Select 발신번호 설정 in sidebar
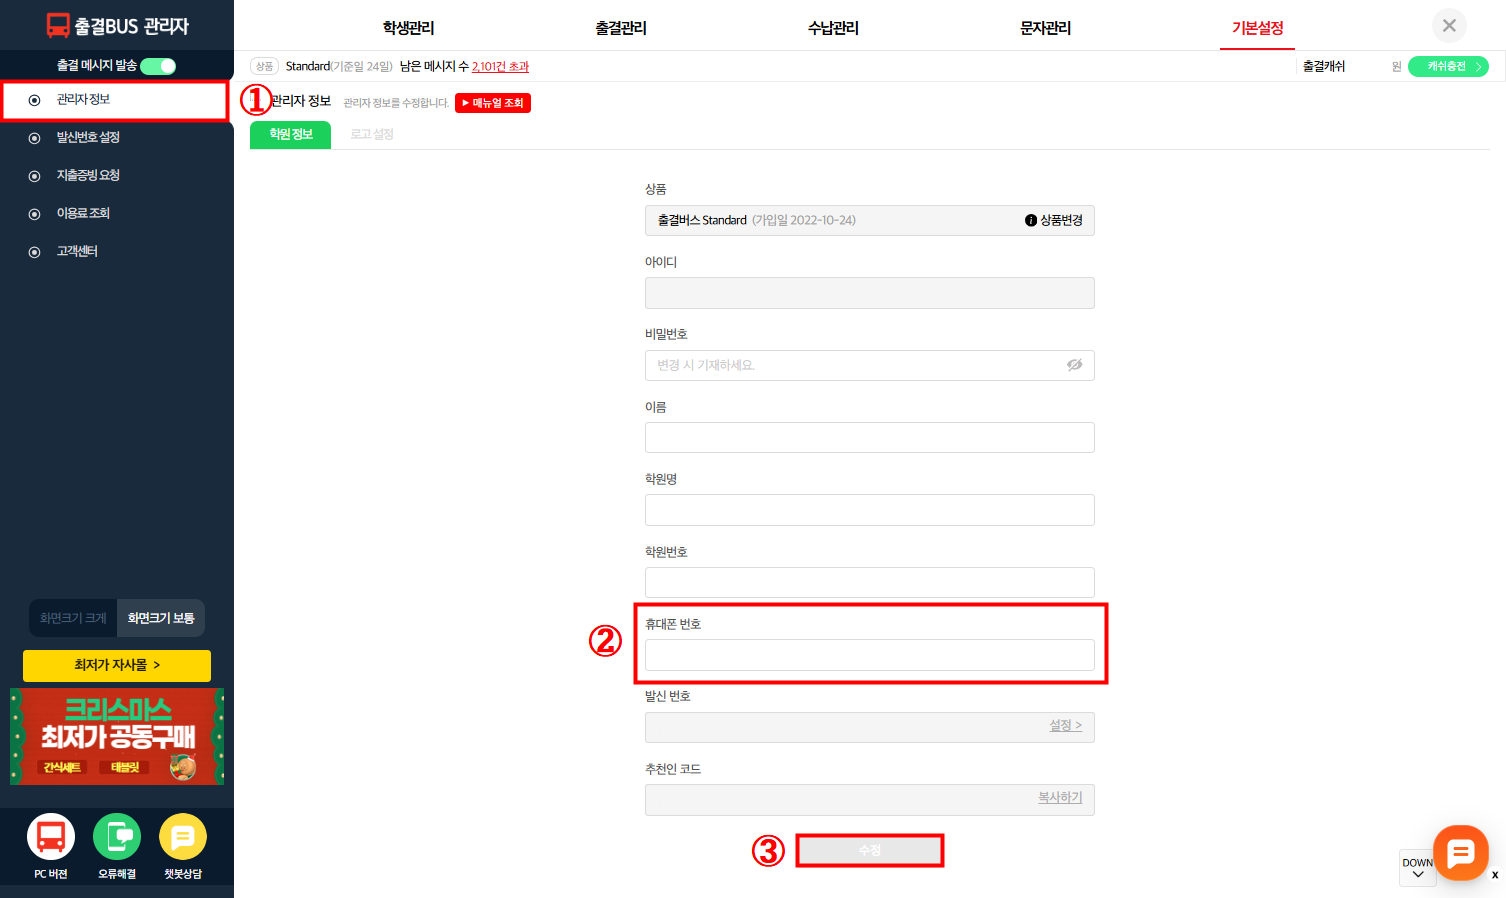Viewport: 1506px width, 898px height. 88,138
